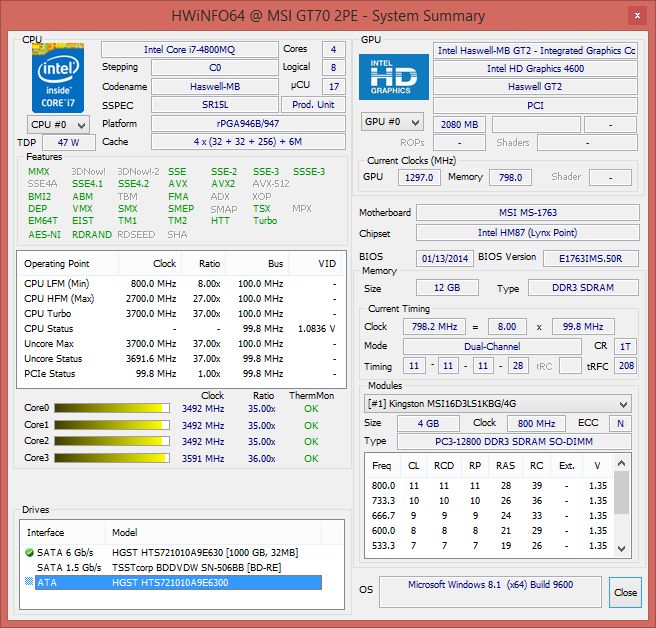Click the Core0 ThermMon OK status
This screenshot has height=628, width=656.
pyautogui.click(x=311, y=408)
